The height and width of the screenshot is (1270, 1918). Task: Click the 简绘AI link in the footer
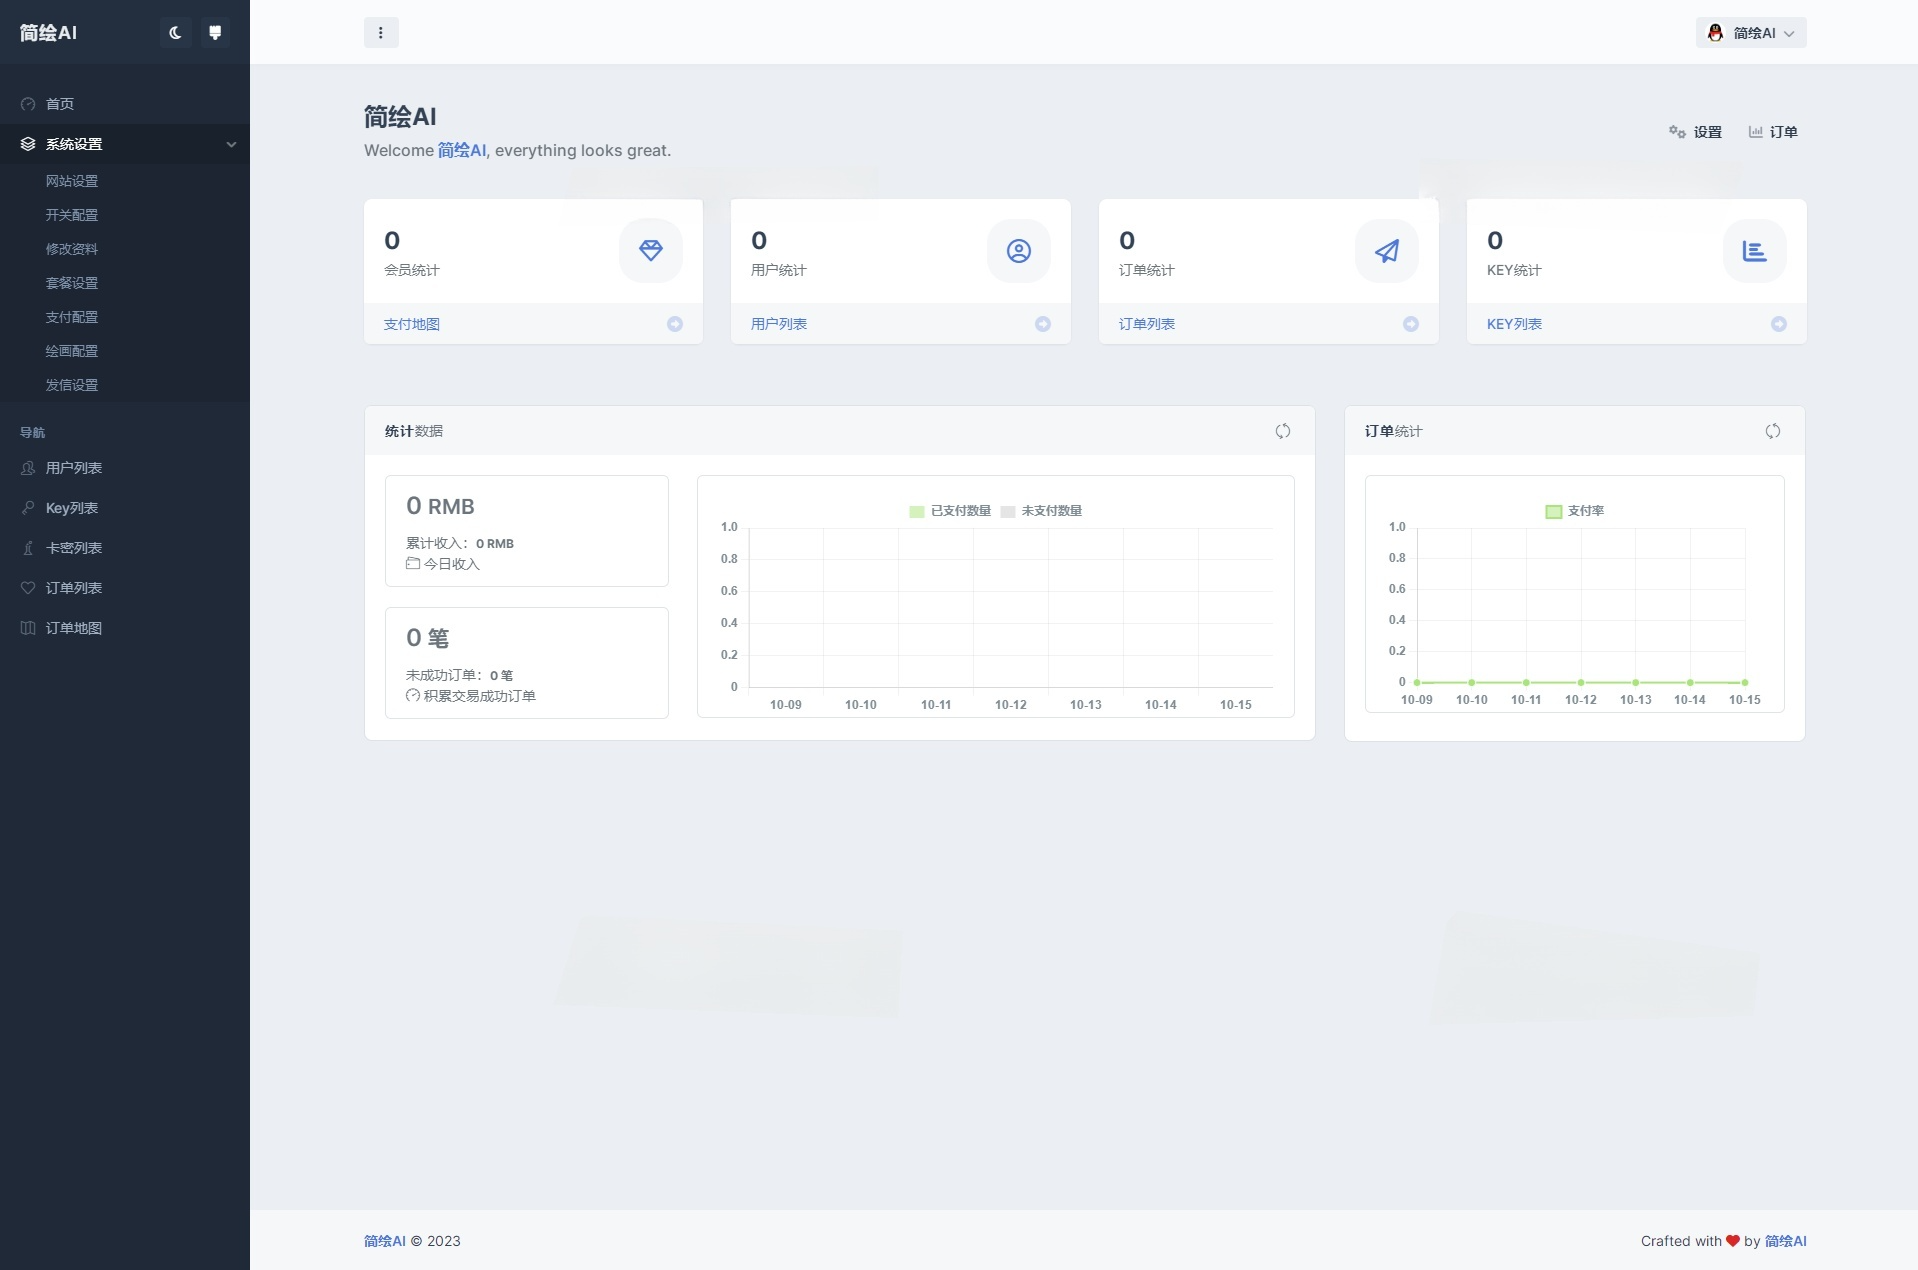(384, 1240)
